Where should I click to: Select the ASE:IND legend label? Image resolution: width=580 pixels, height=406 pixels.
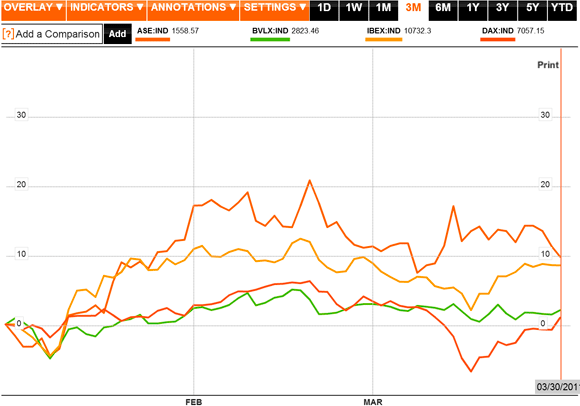click(x=152, y=31)
